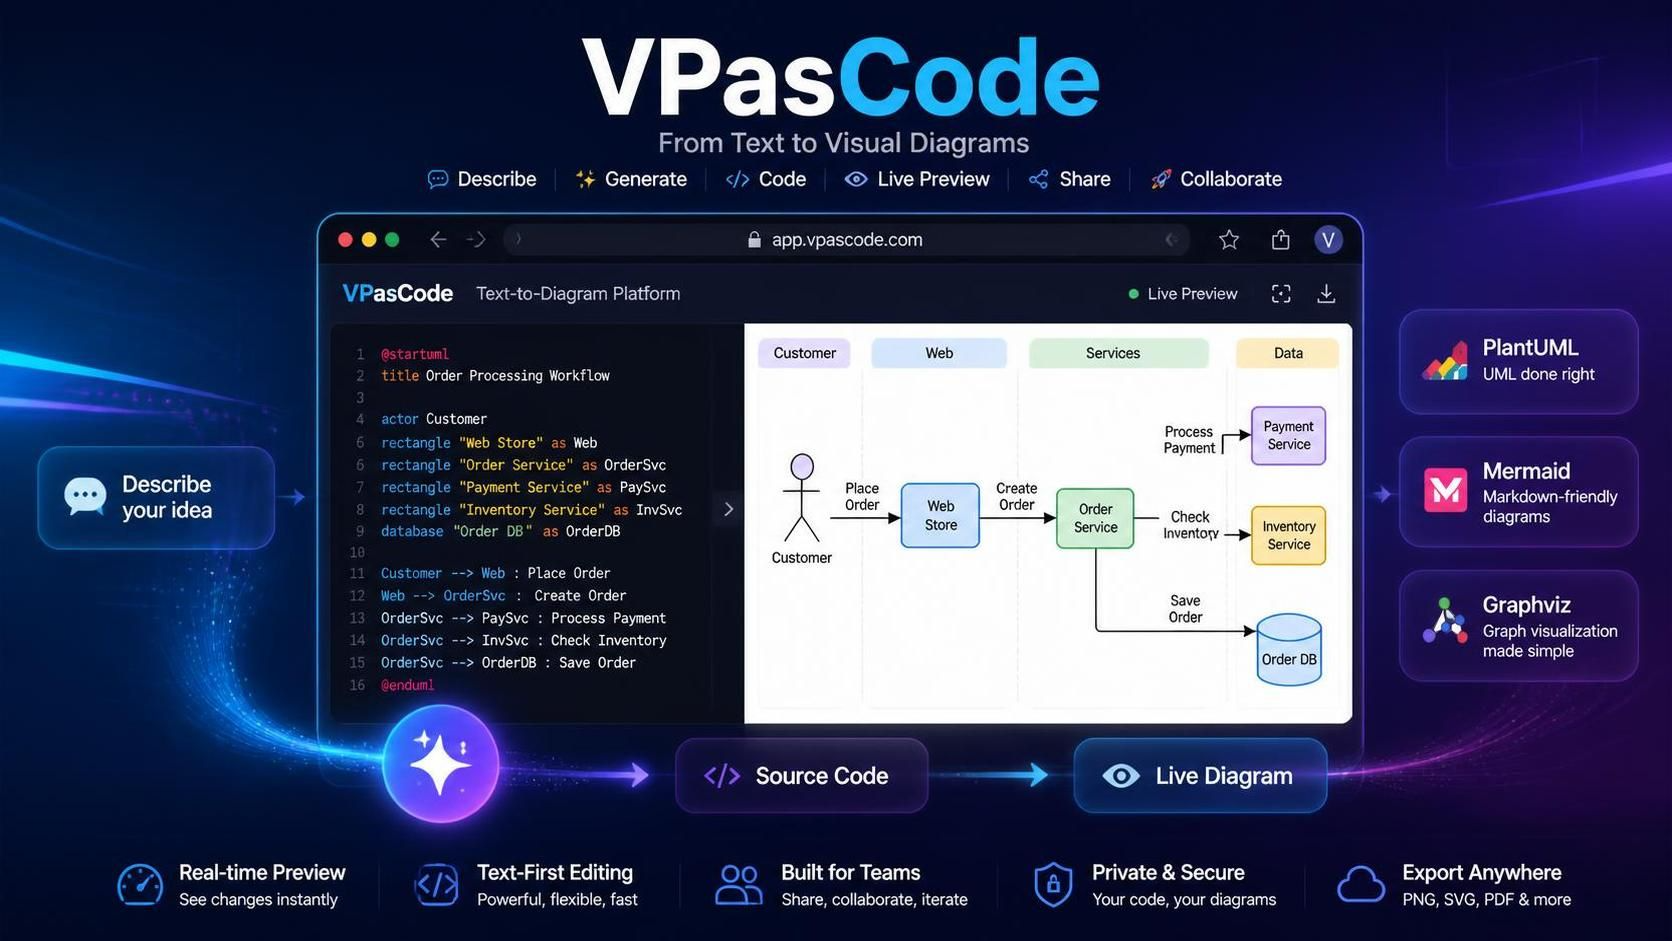1672x941 pixels.
Task: Open the Generate tab
Action: coord(631,179)
